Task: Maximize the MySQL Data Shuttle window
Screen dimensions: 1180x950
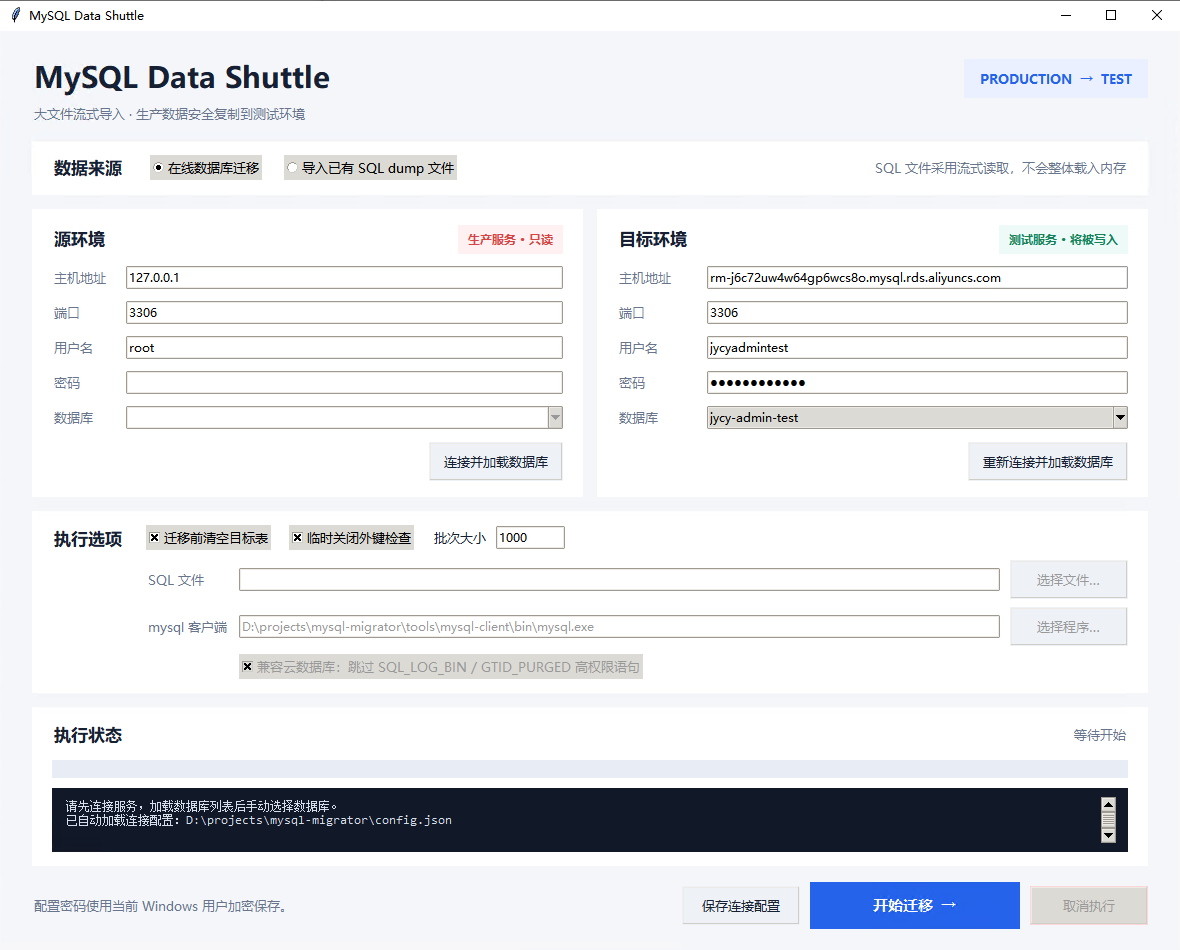Action: [1111, 15]
